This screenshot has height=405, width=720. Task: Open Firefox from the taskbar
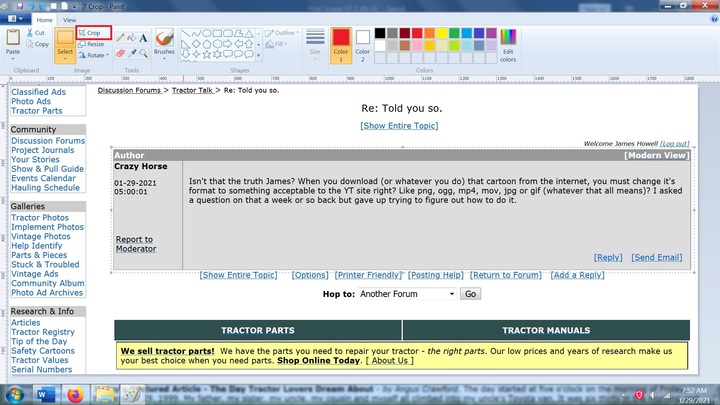tap(75, 394)
